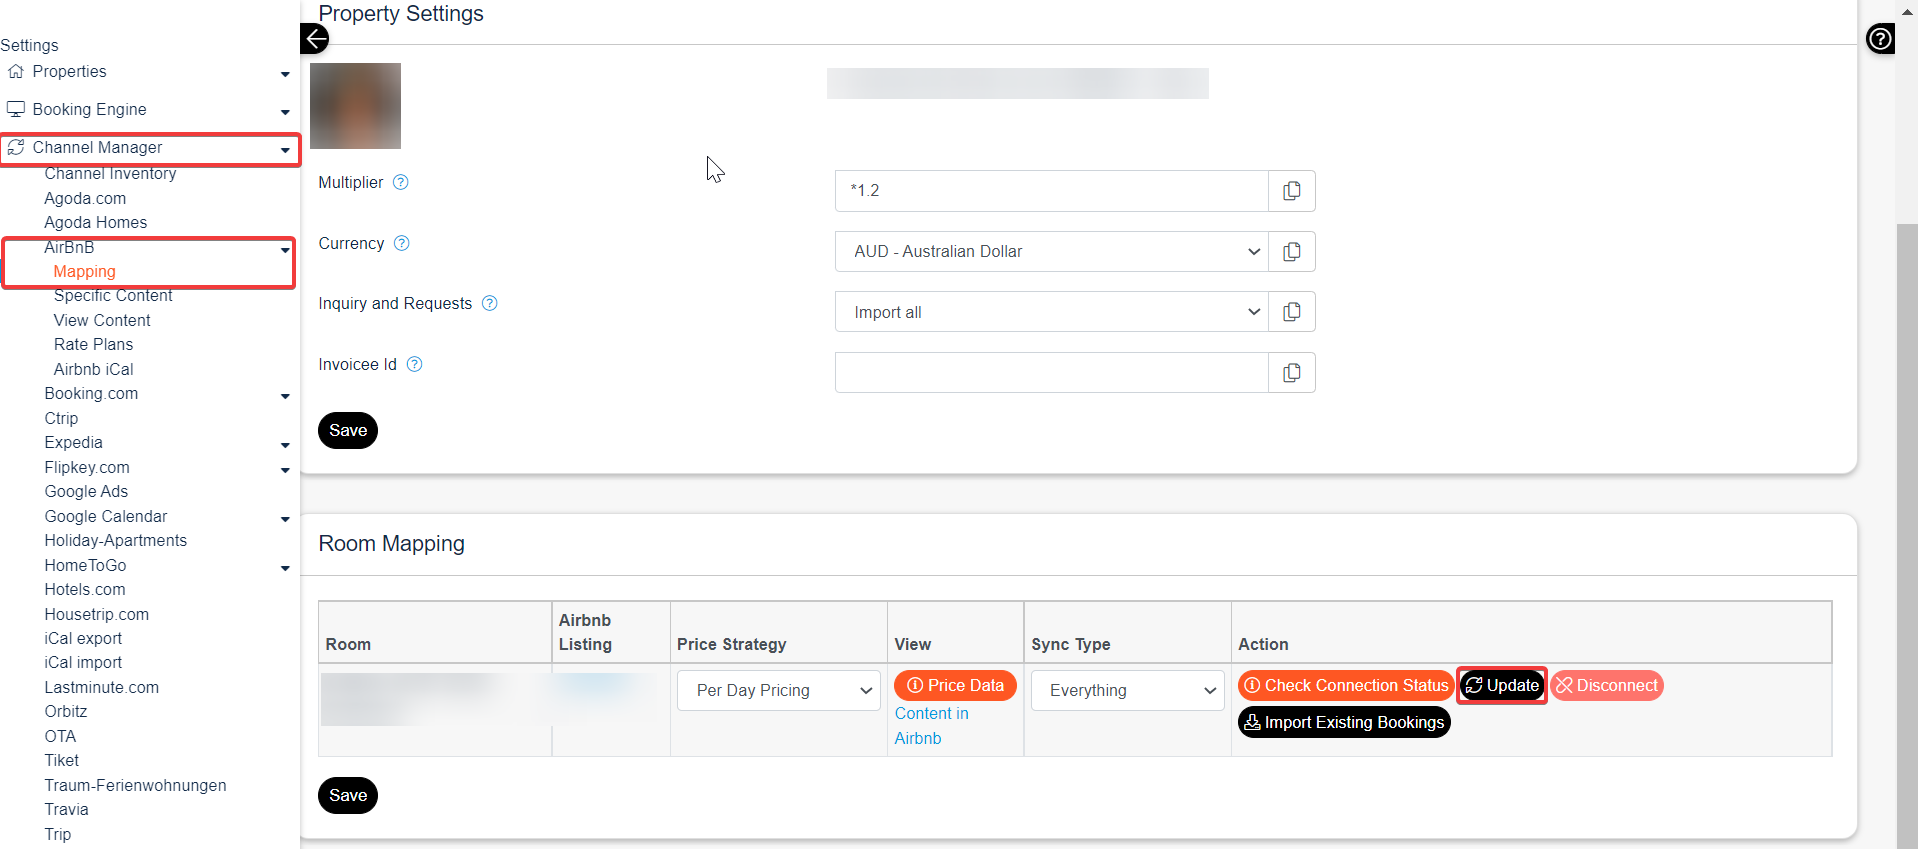Screen dimensions: 1918x849
Task: Save the Room Mapping table
Action: pyautogui.click(x=348, y=796)
